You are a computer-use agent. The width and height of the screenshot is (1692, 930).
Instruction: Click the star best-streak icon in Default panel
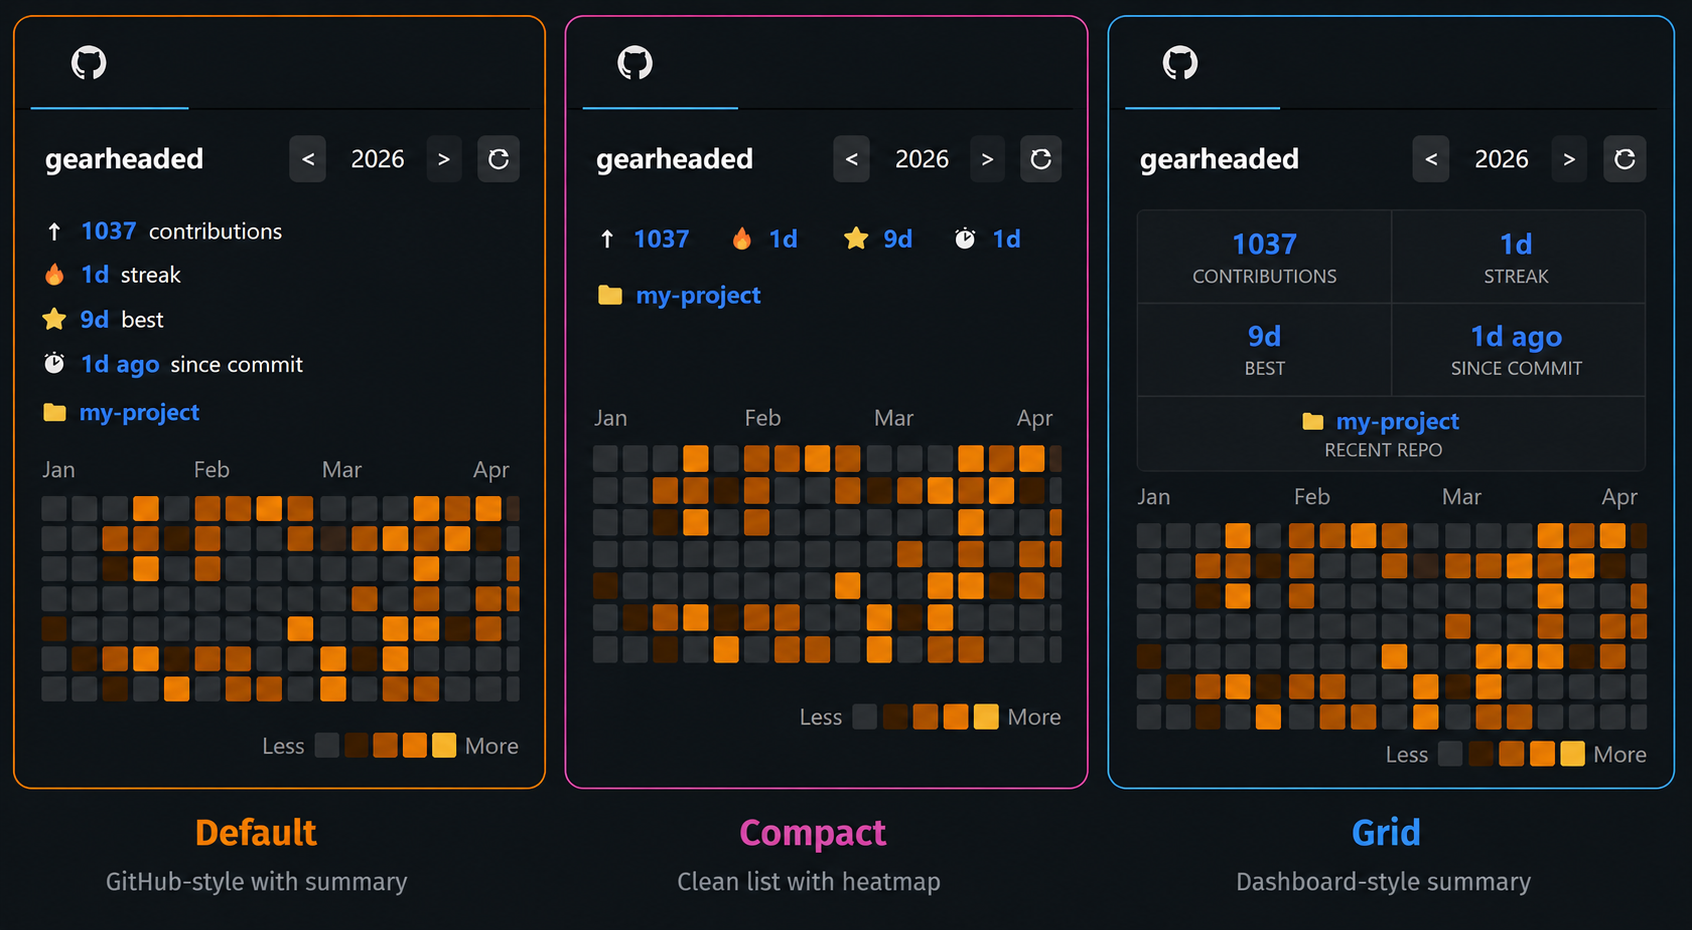(54, 319)
